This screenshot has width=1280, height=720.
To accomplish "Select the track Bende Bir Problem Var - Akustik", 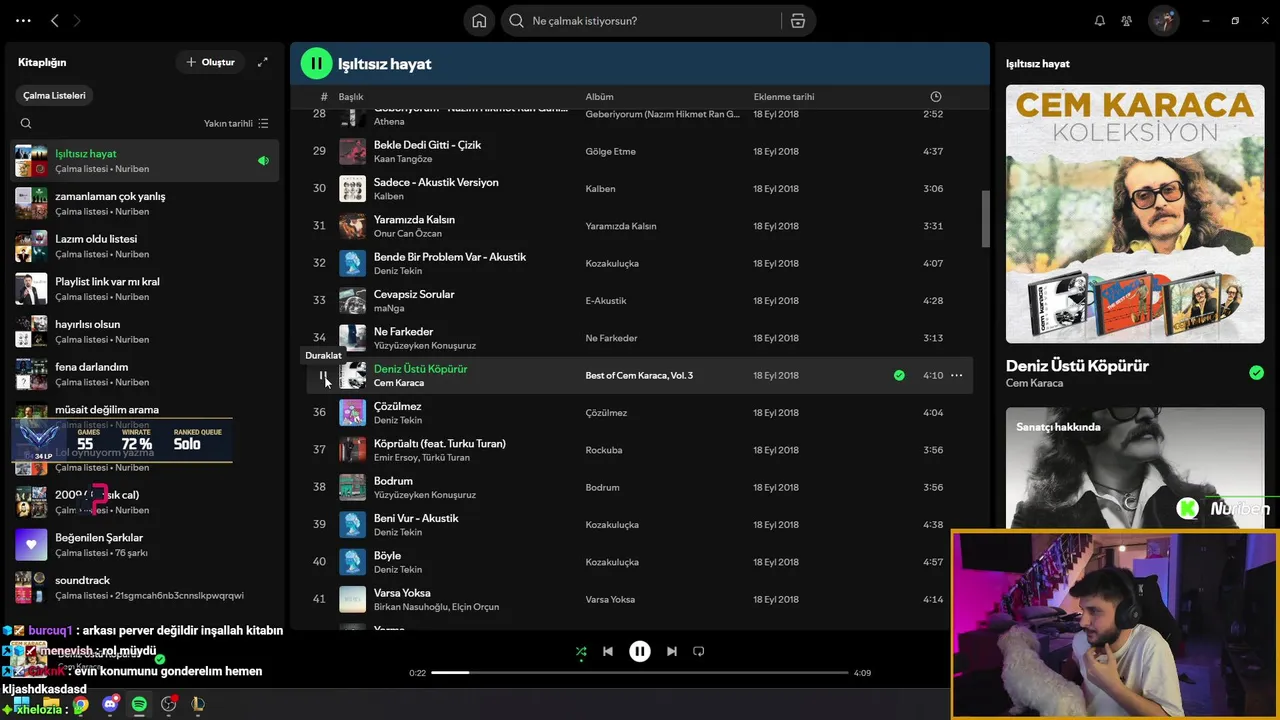I will click(x=450, y=257).
